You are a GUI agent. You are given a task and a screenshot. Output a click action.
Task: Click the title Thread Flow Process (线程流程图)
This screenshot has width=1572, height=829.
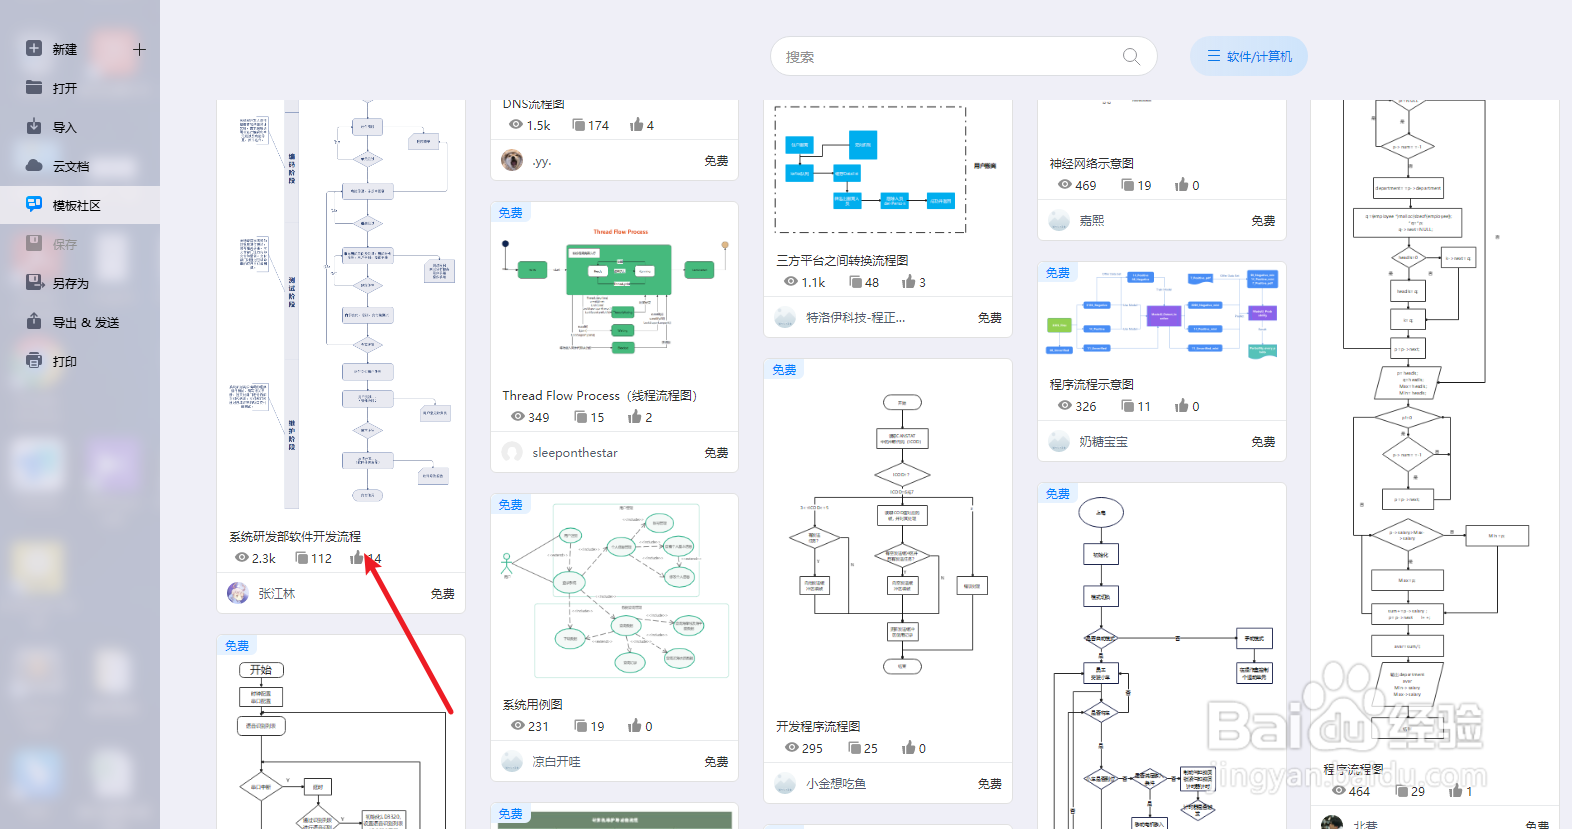click(x=600, y=395)
